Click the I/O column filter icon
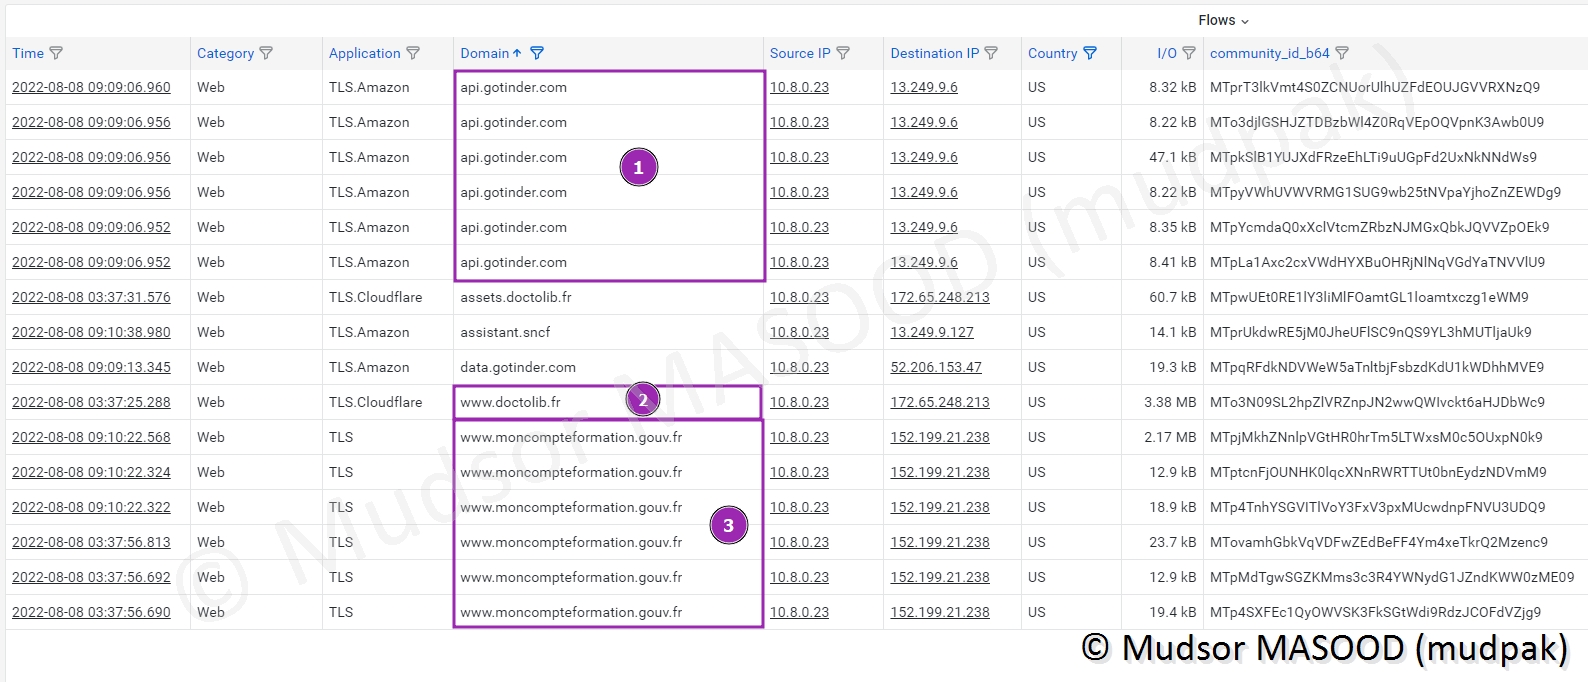Screen dimensions: 1588x682 pos(1189,53)
